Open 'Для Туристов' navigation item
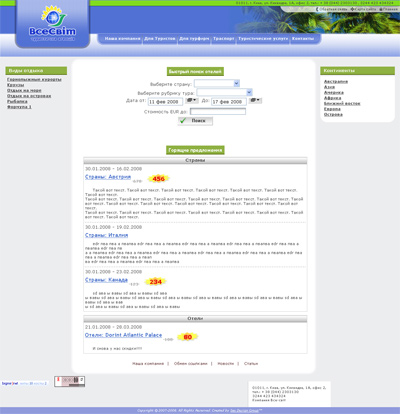This screenshot has height=414, width=400. [160, 39]
